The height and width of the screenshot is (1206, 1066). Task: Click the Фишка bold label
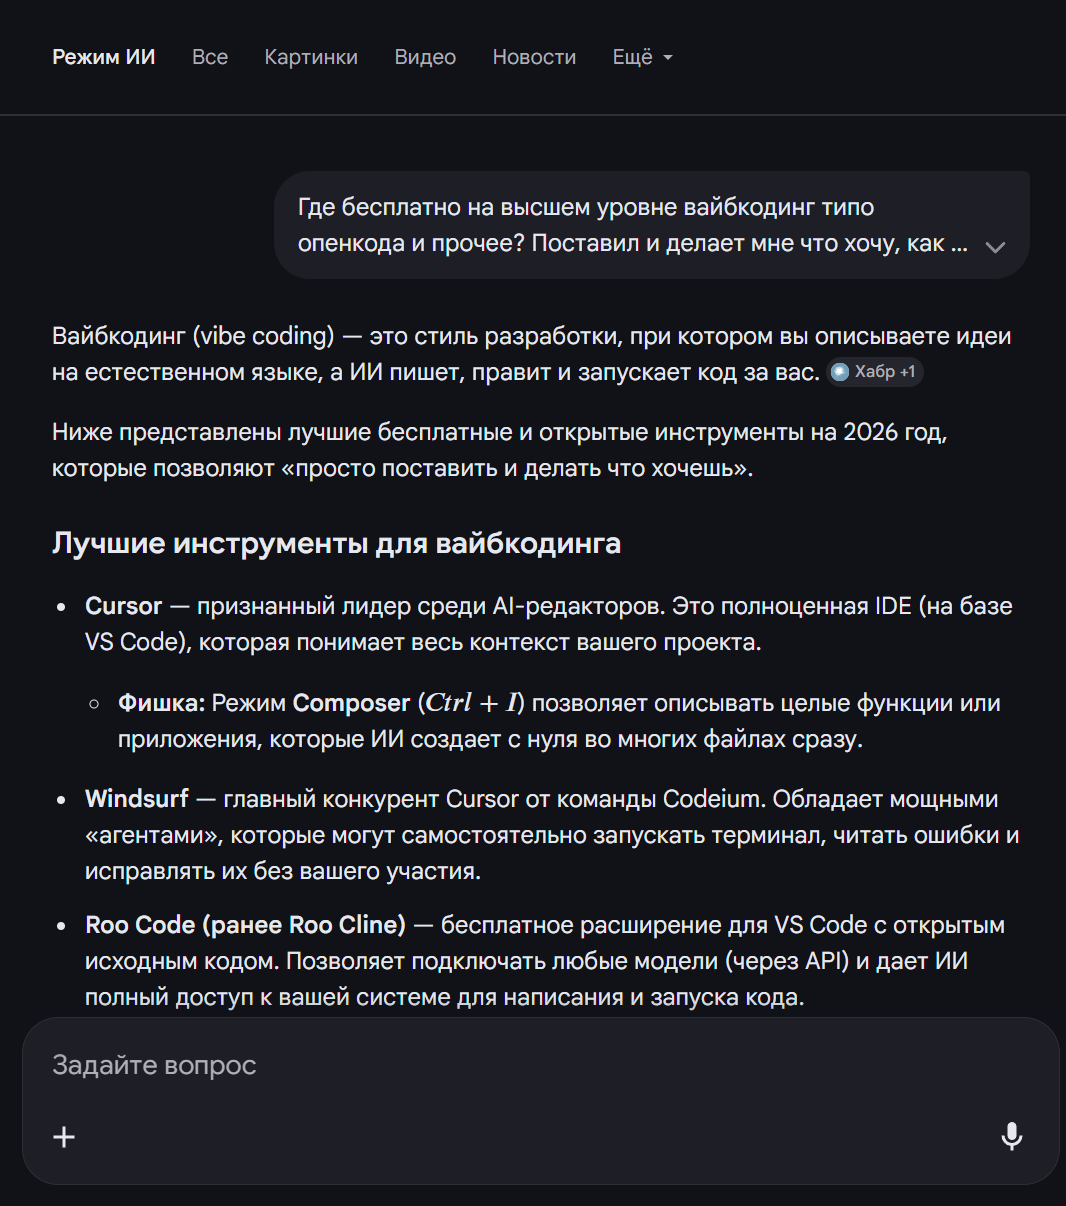(161, 703)
